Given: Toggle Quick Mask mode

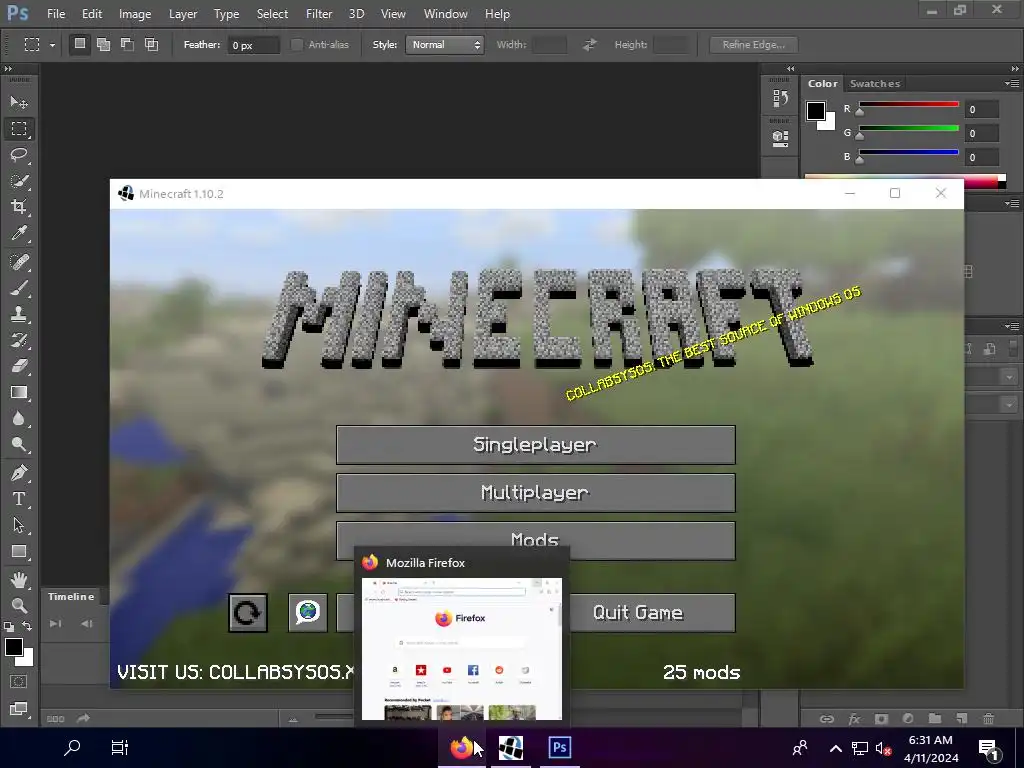Looking at the screenshot, I should pyautogui.click(x=19, y=682).
